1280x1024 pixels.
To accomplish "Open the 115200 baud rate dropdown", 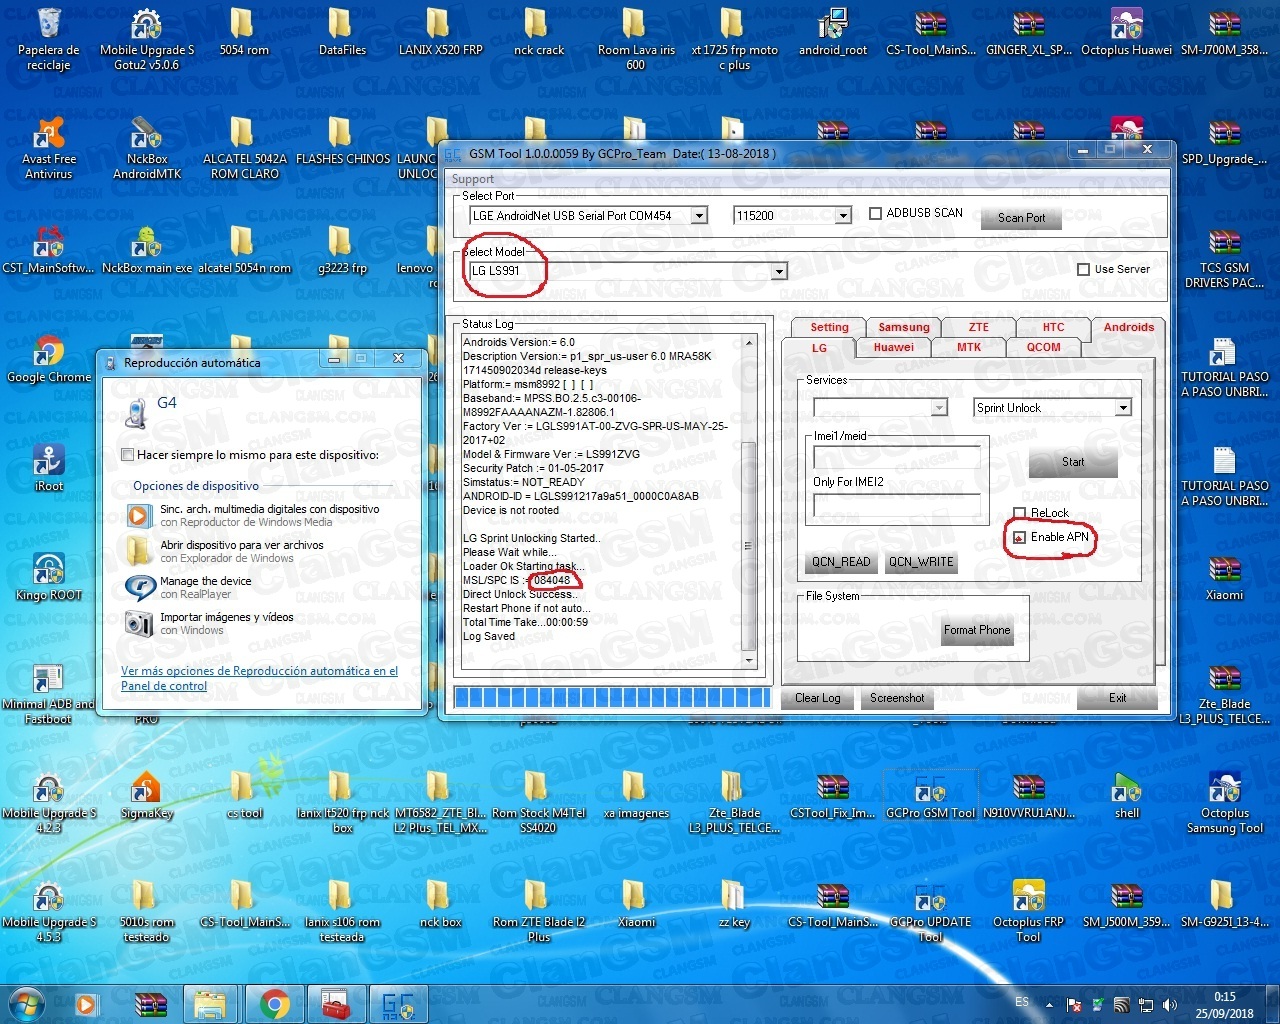I will 843,215.
